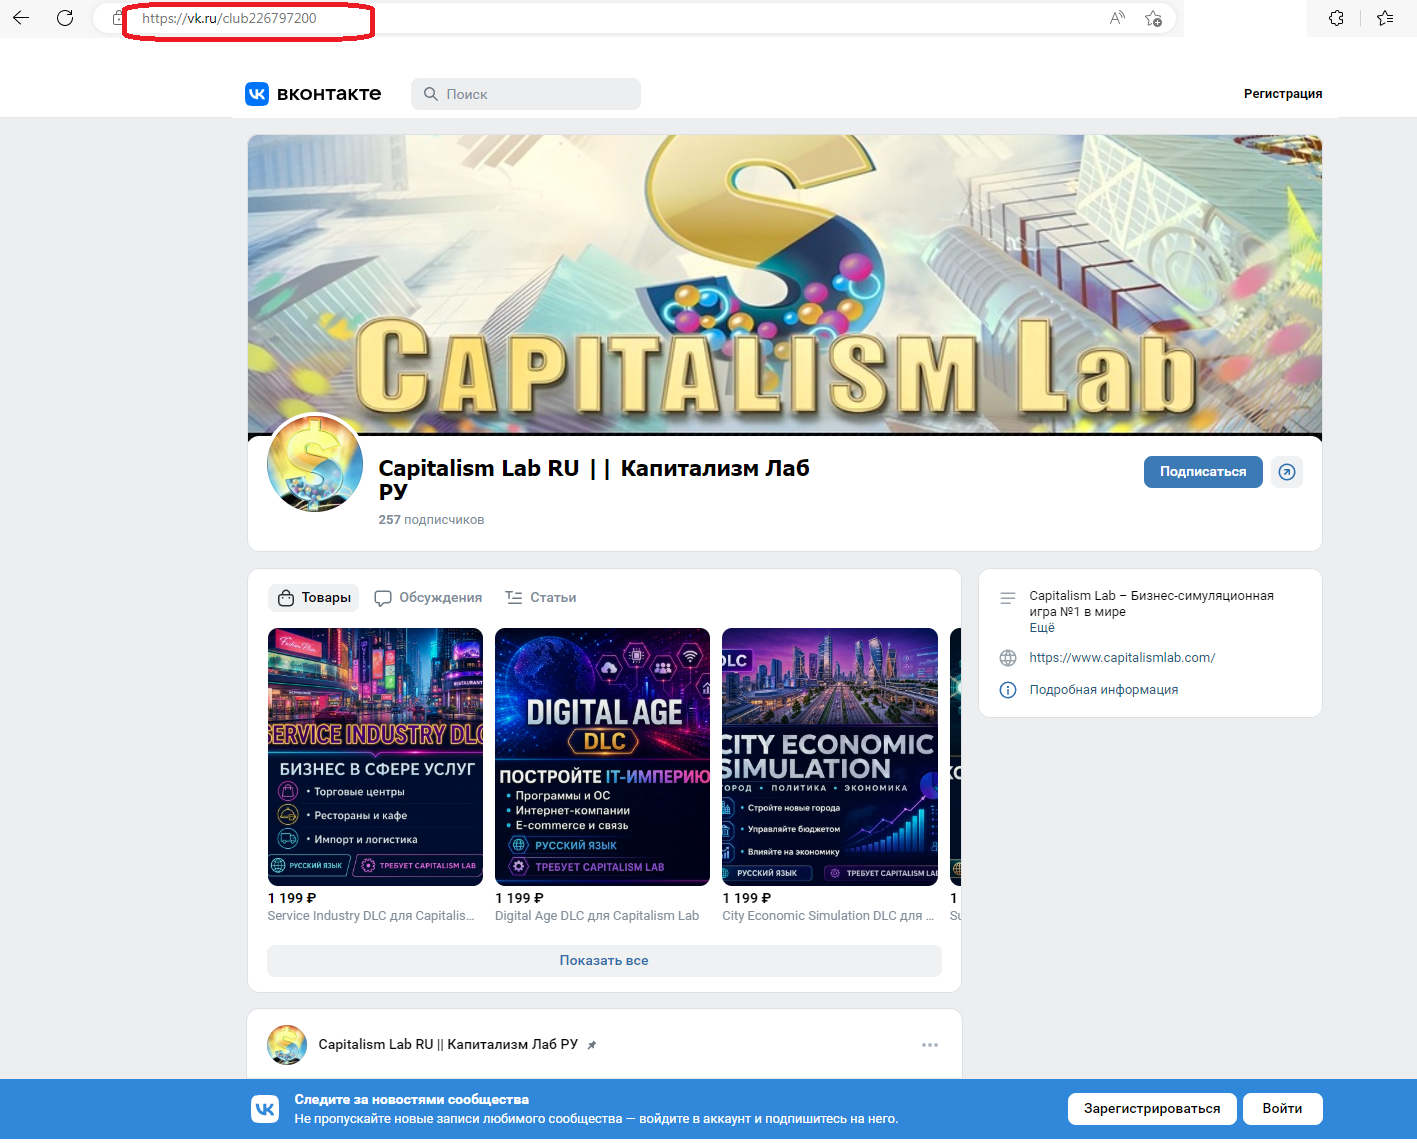Click the Войти login button

[1282, 1109]
